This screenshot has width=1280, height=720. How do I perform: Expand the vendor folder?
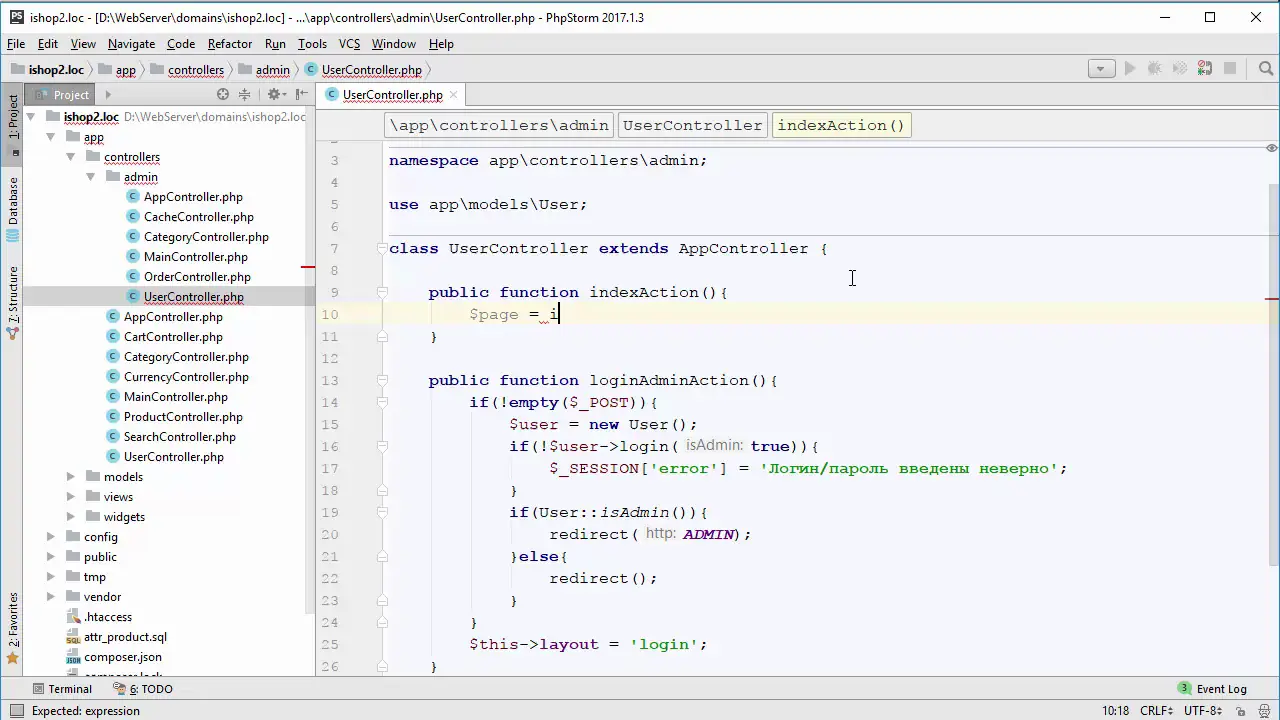click(51, 597)
